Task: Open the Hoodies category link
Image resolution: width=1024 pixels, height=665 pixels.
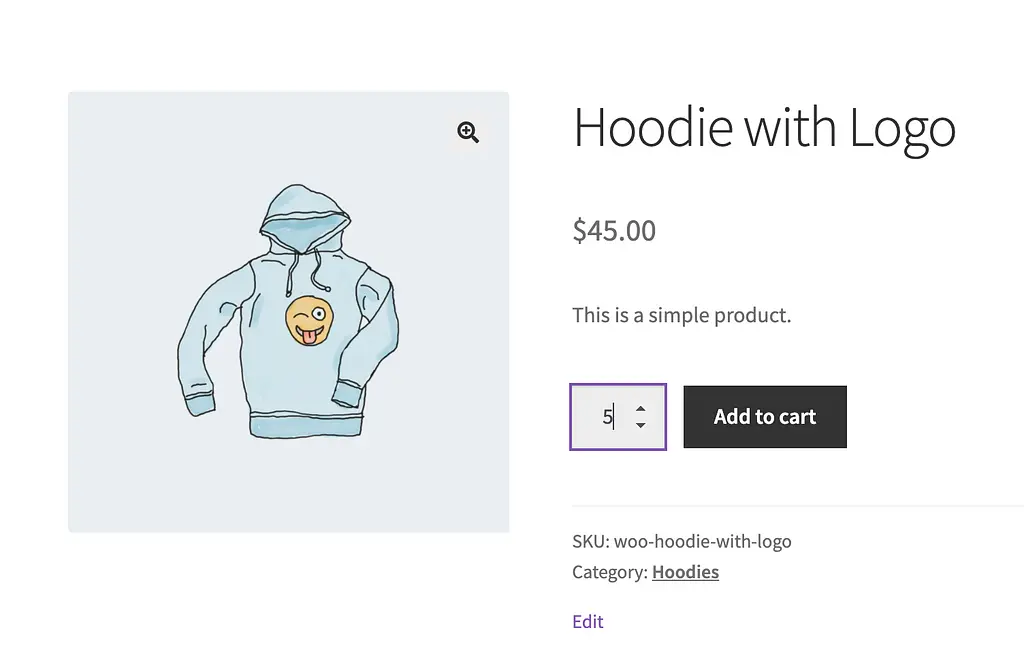Action: coord(685,572)
